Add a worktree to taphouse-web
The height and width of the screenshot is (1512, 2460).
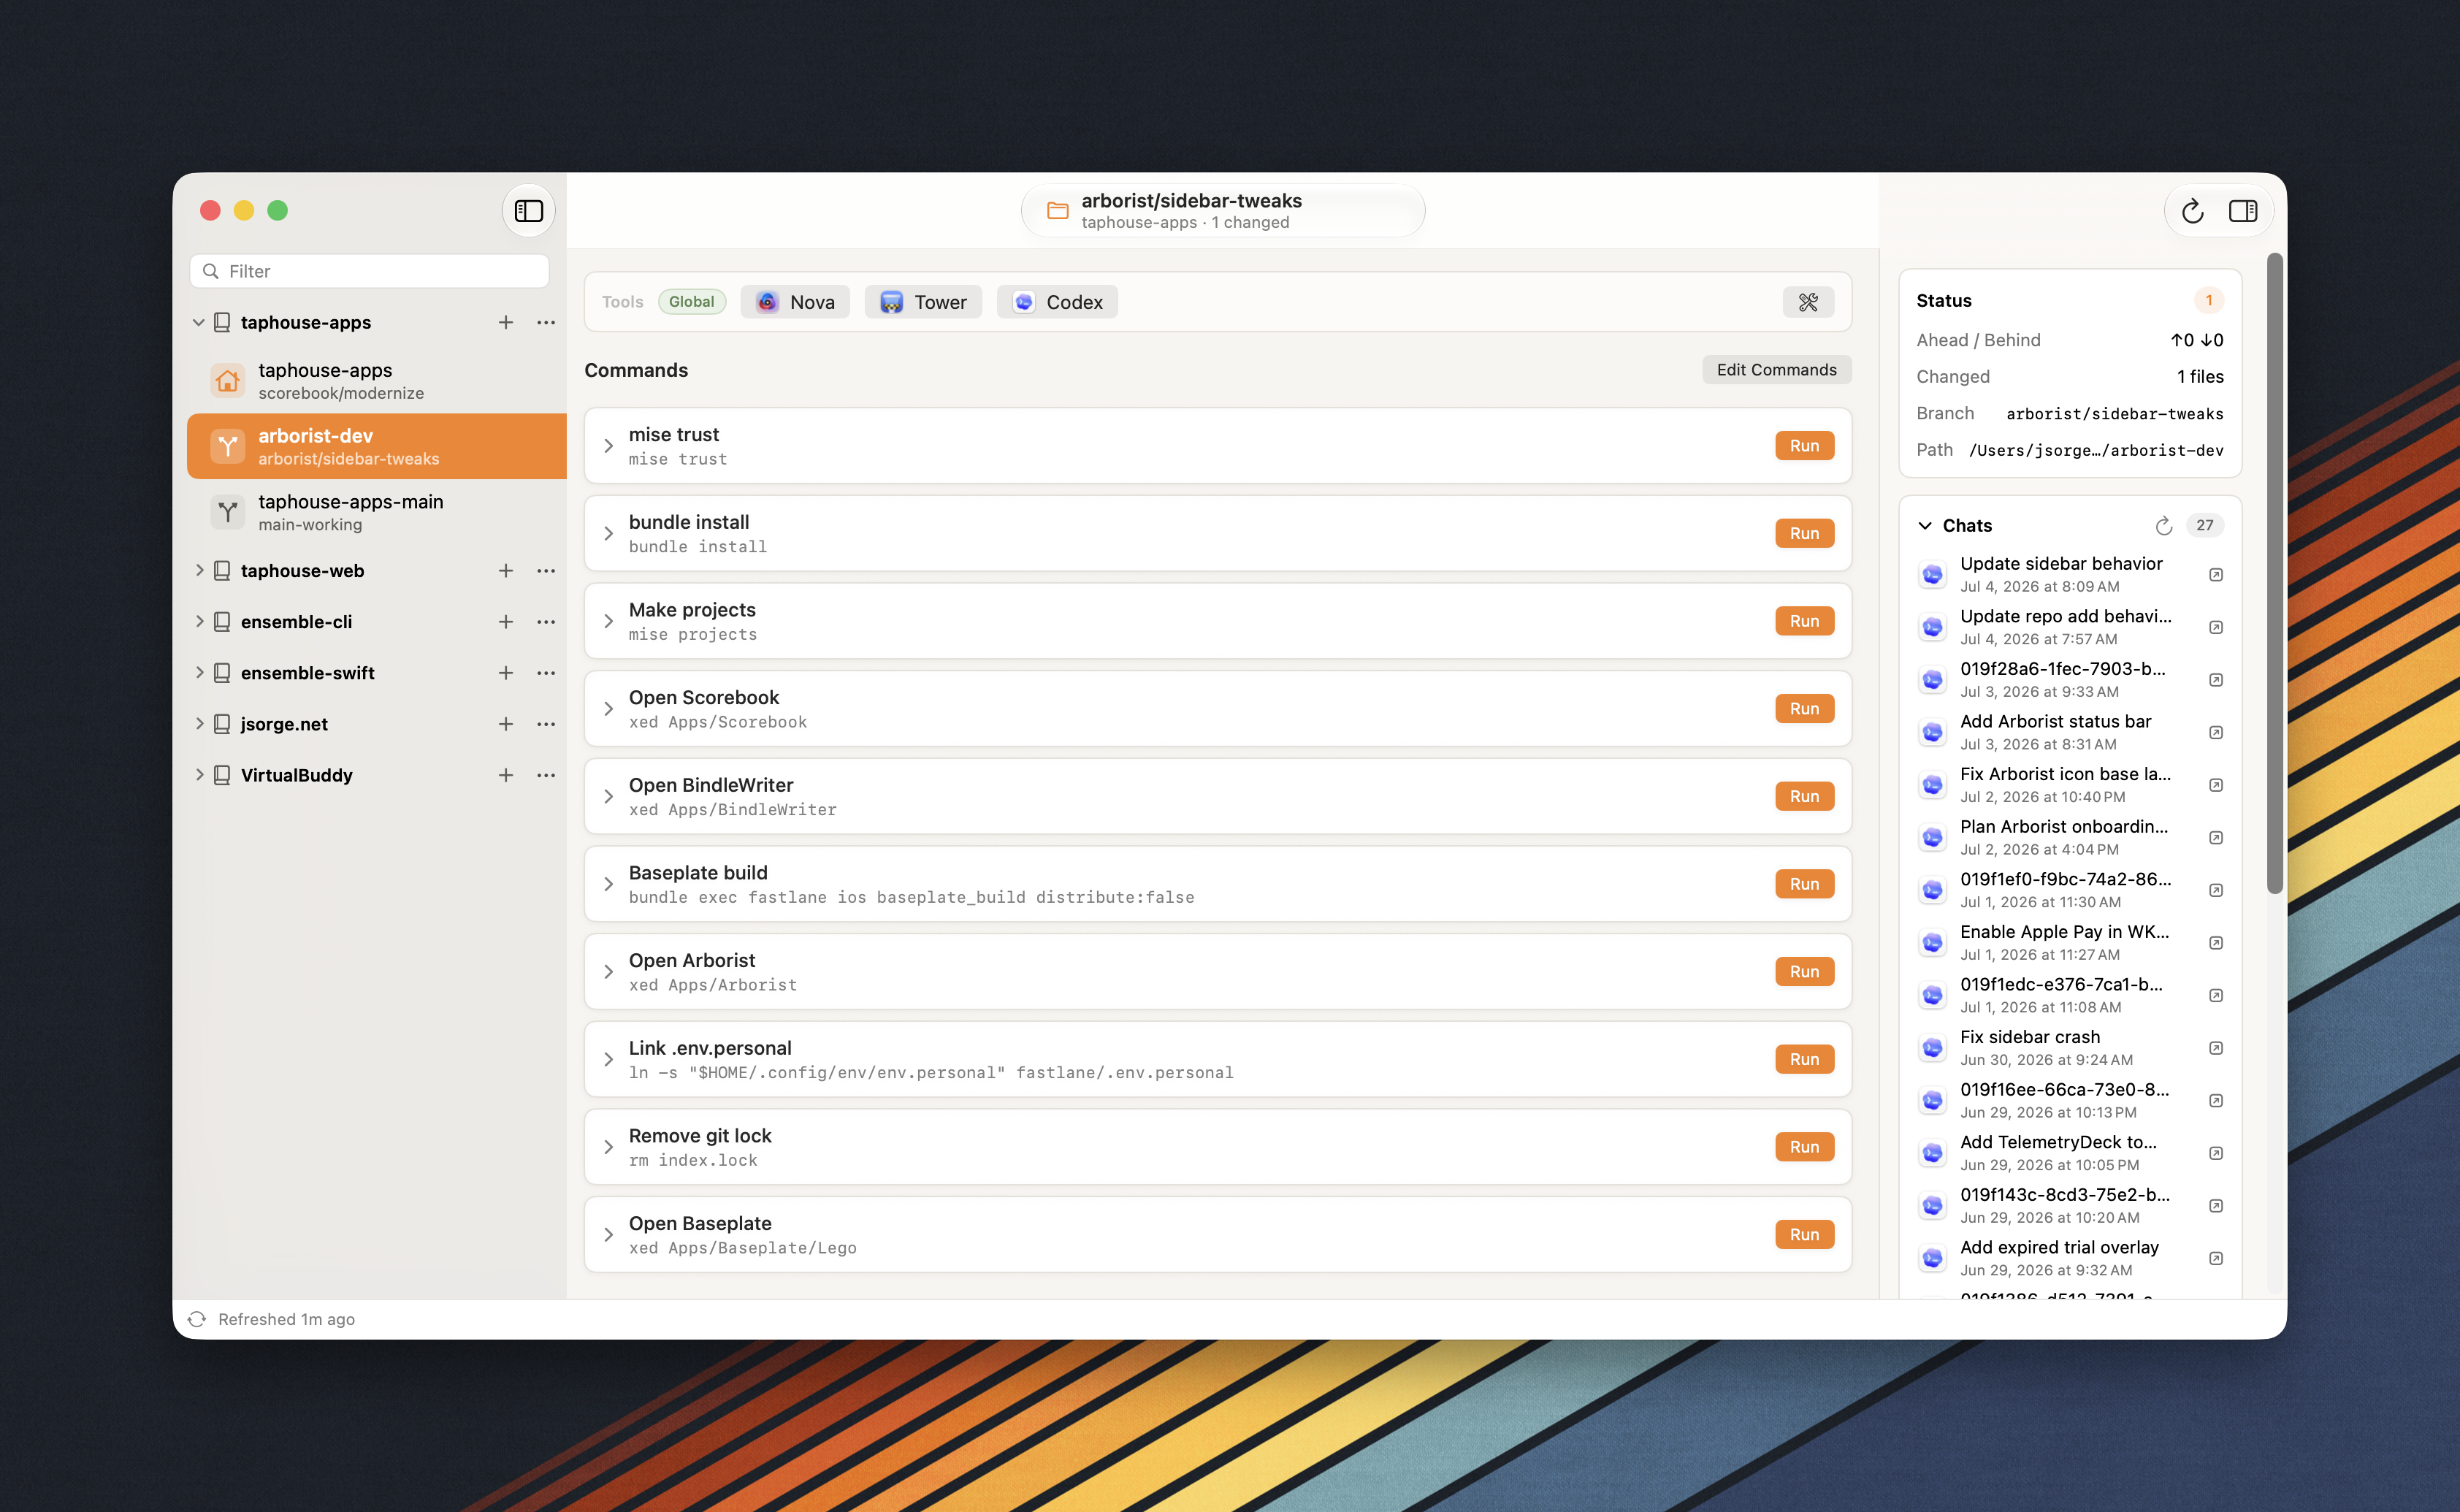[506, 571]
